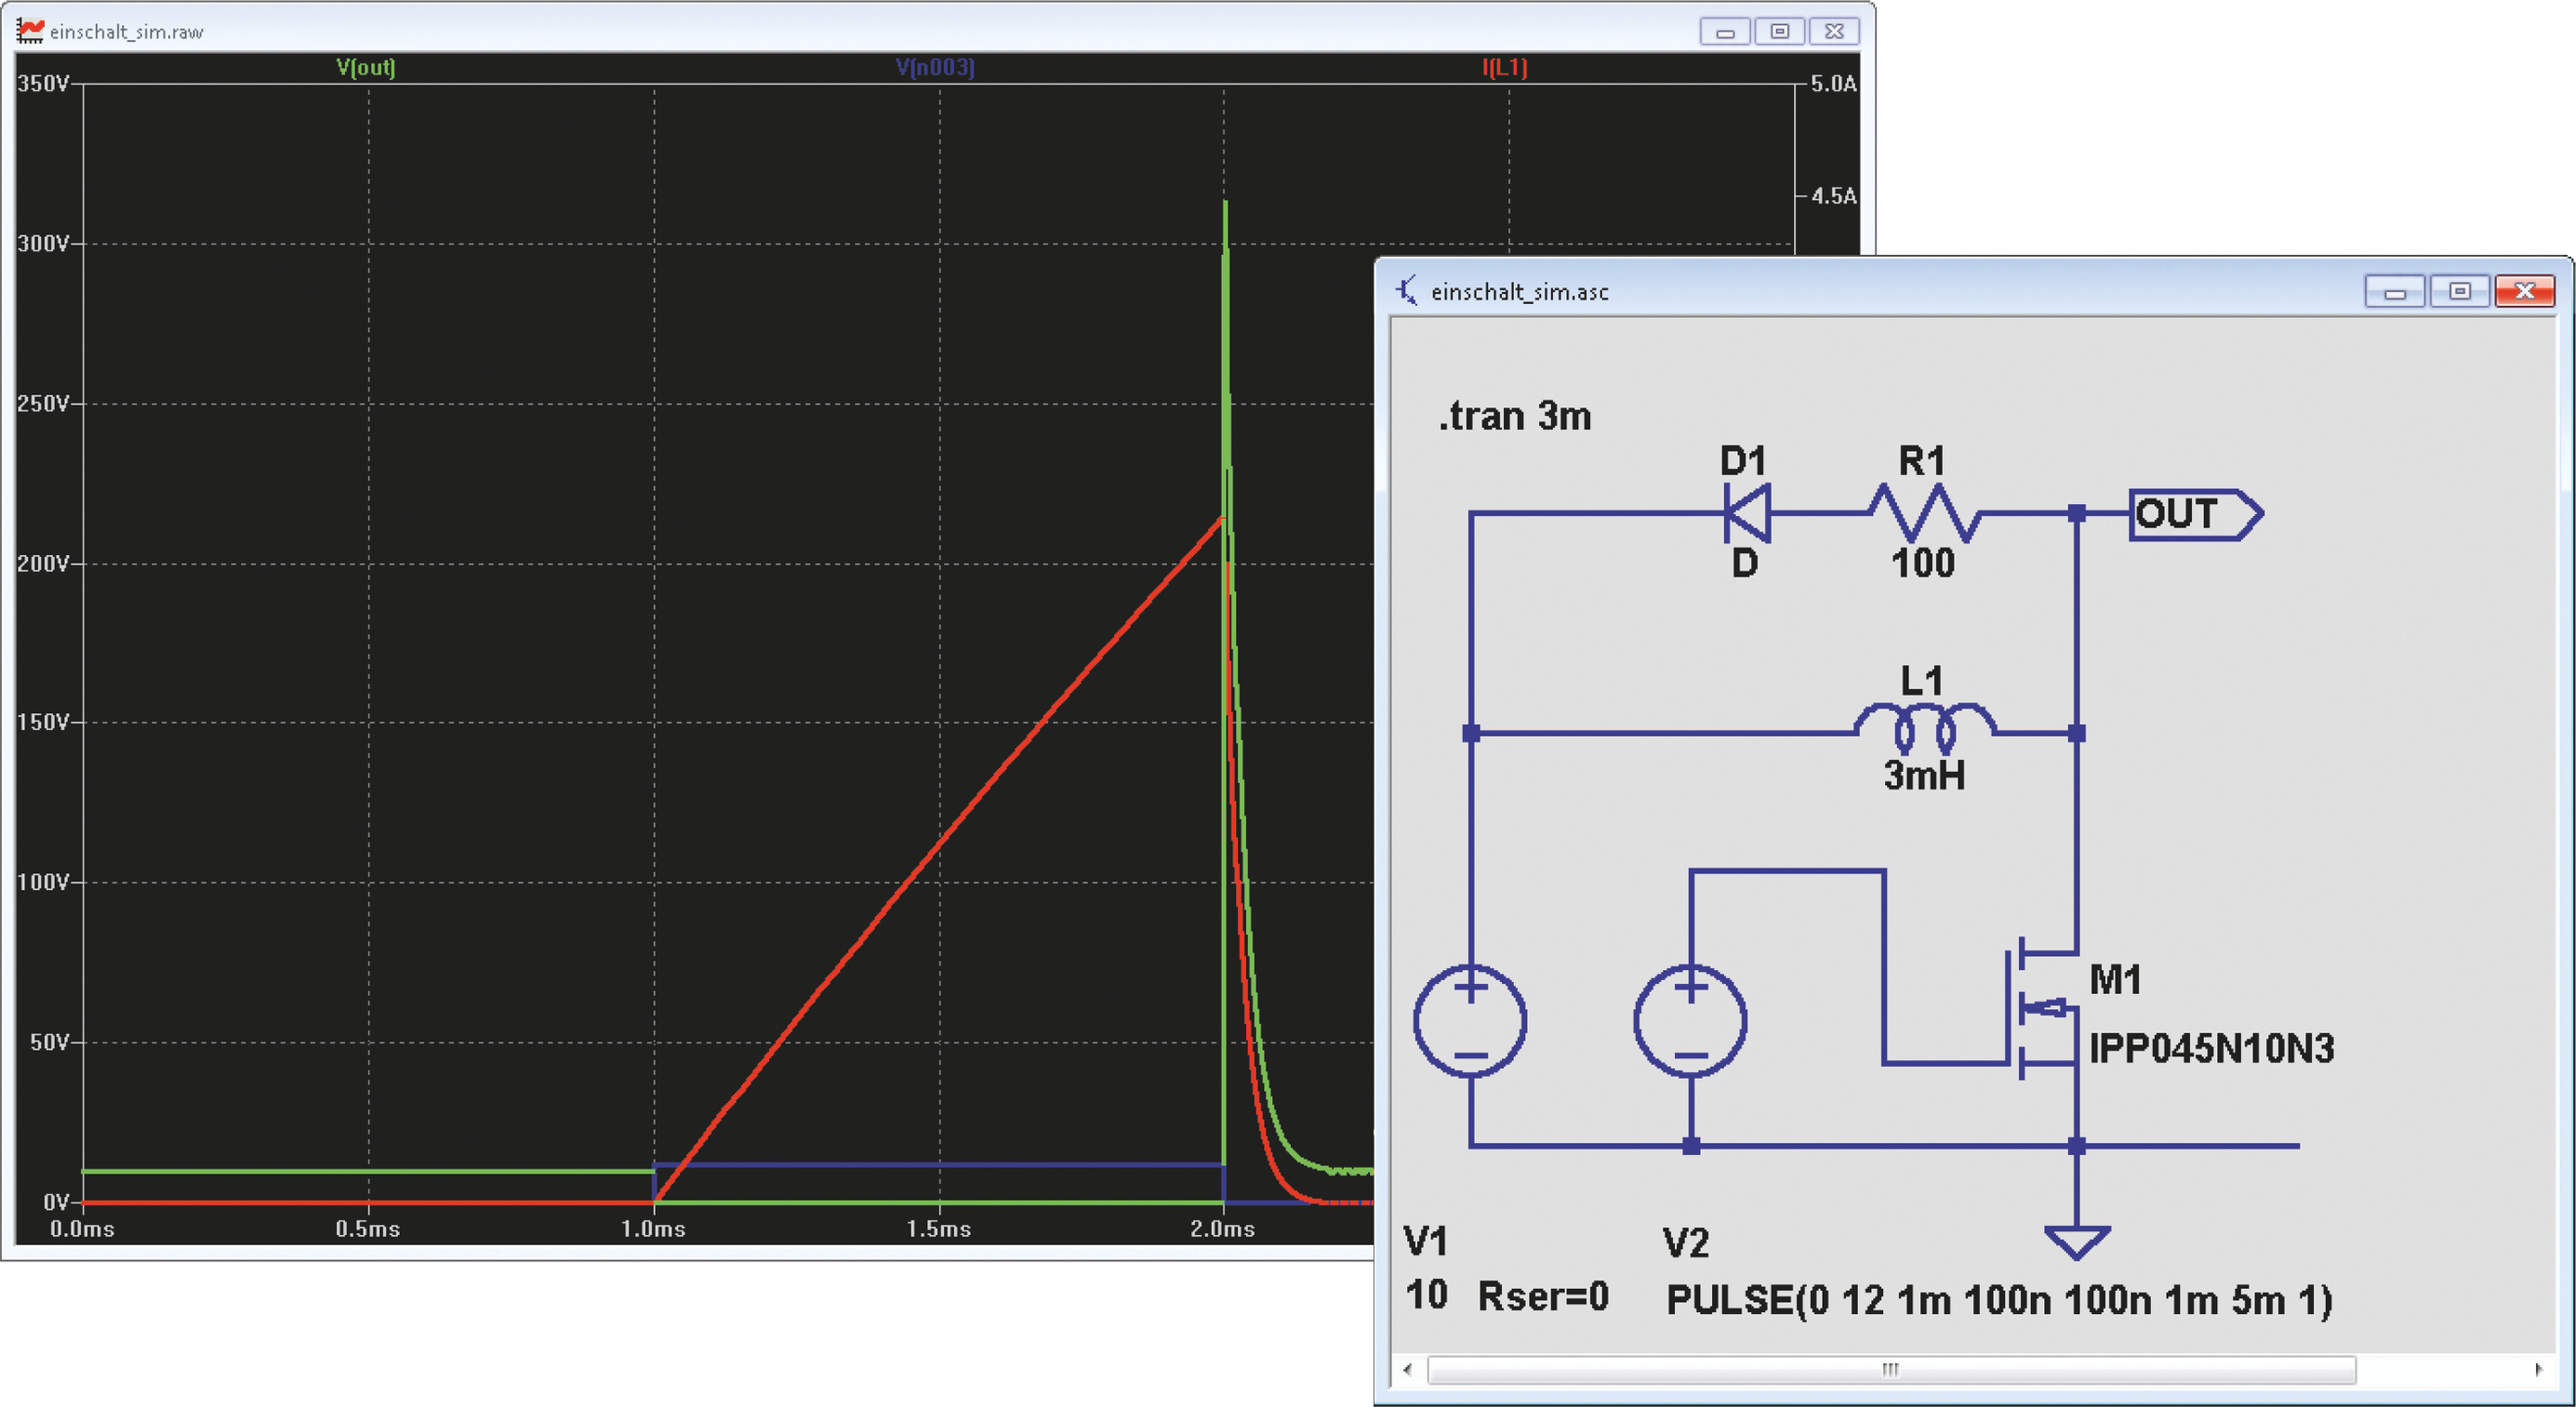
Task: Minimize the einschalt_sim.raw plot window
Action: point(1724,32)
